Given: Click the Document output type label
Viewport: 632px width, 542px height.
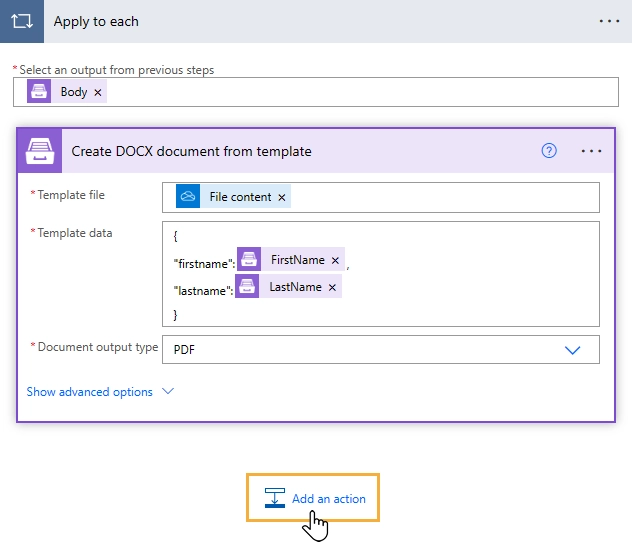Looking at the screenshot, I should pos(98,347).
